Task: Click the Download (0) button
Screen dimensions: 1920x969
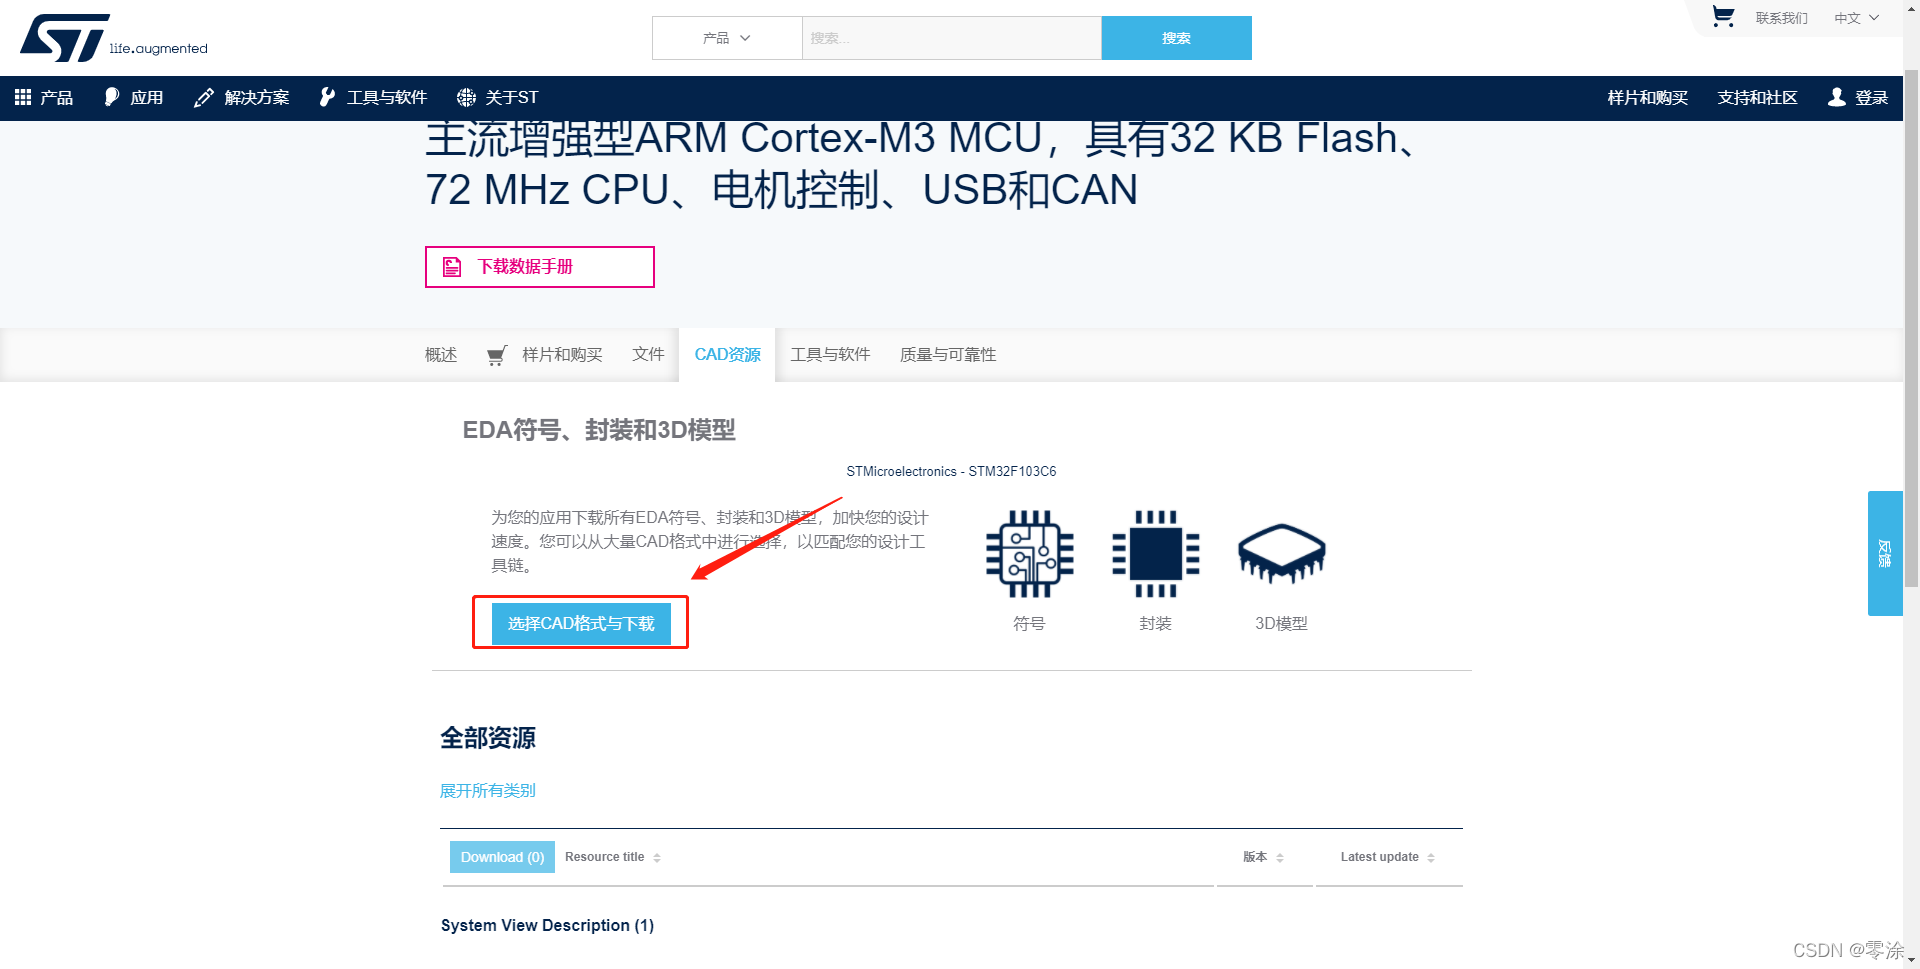Action: (x=502, y=857)
